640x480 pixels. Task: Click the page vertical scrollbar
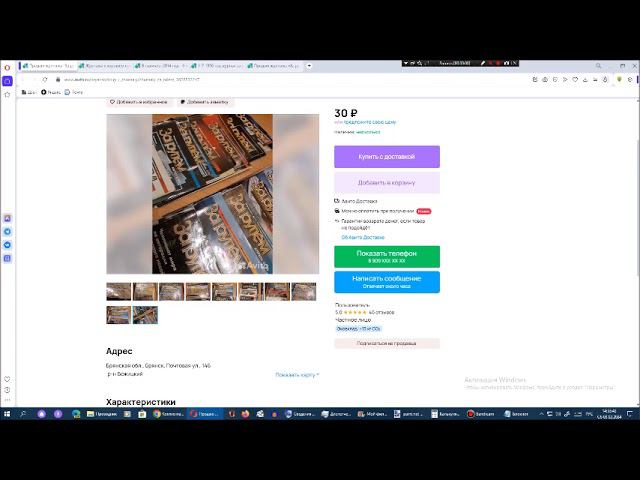pyautogui.click(x=637, y=208)
